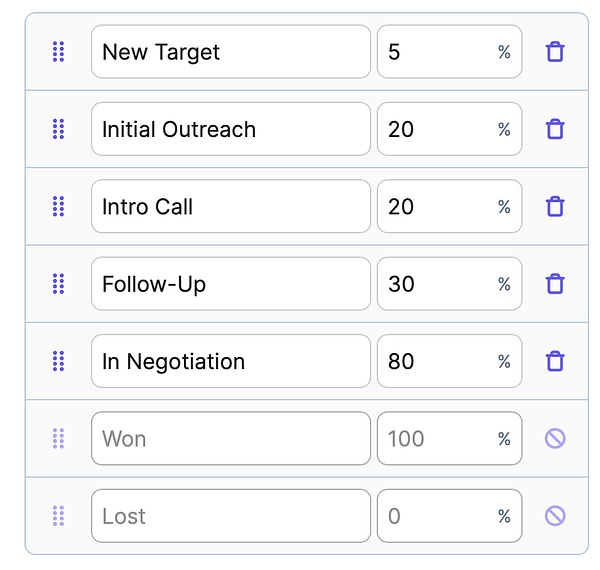600x570 pixels.
Task: Delete the Initial Outreach stage
Action: tap(555, 129)
